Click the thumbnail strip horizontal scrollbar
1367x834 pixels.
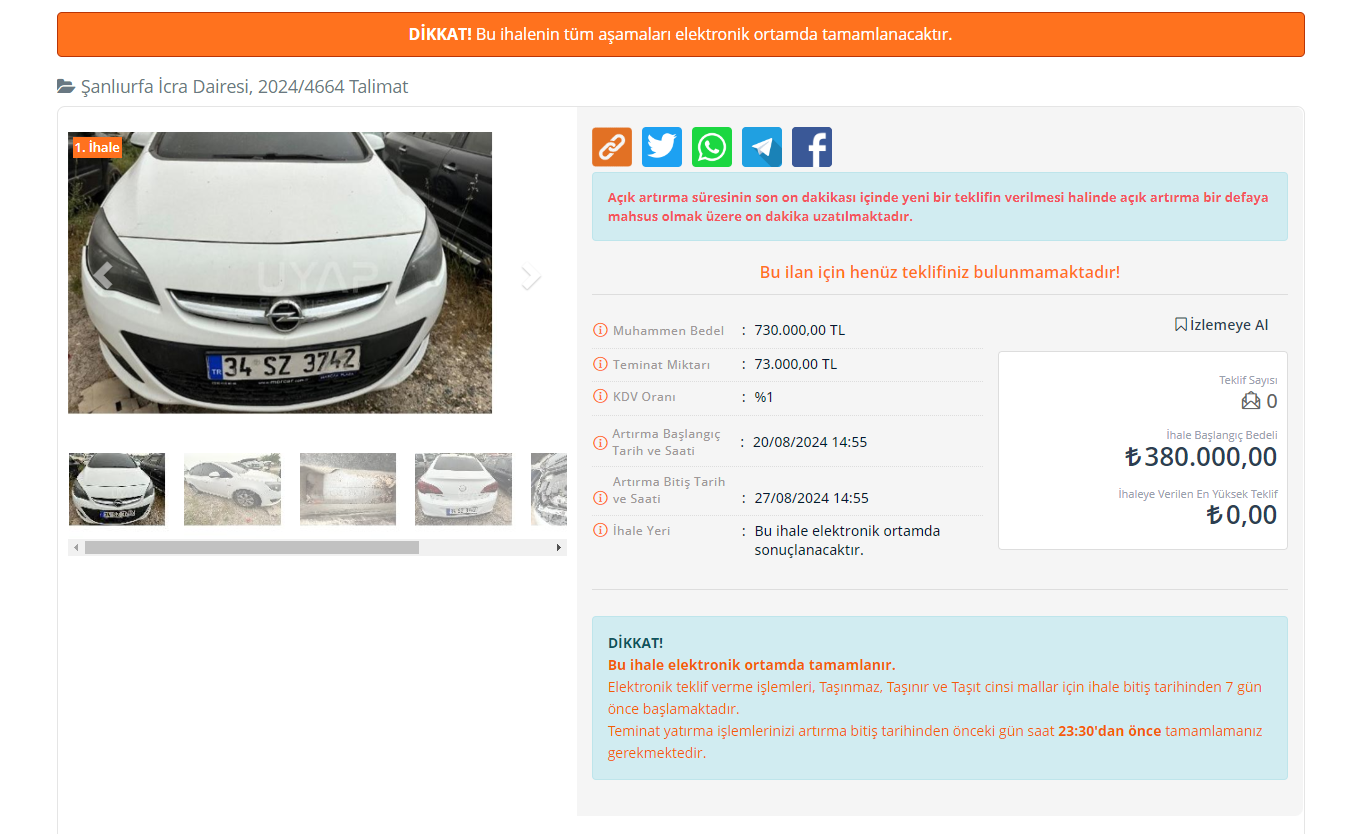pyautogui.click(x=251, y=547)
